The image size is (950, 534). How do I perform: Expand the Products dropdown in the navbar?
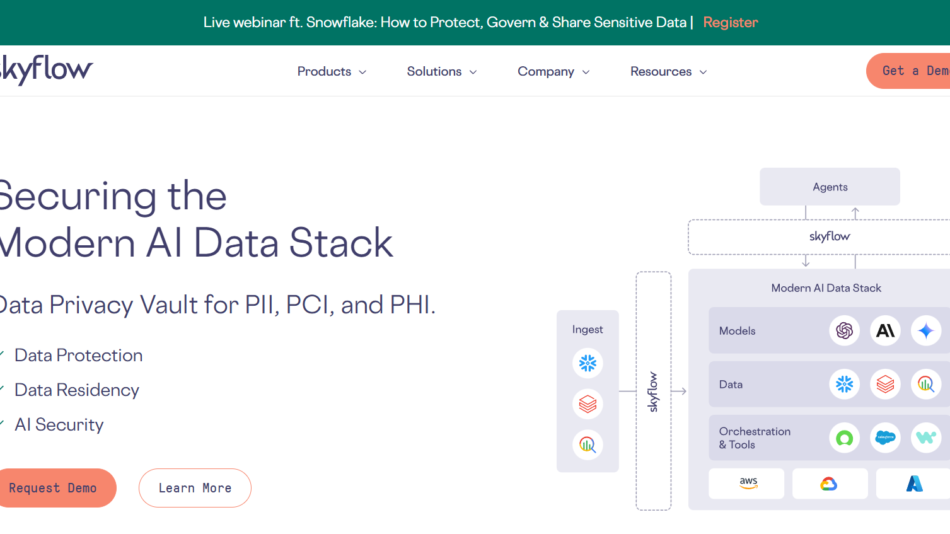(331, 72)
